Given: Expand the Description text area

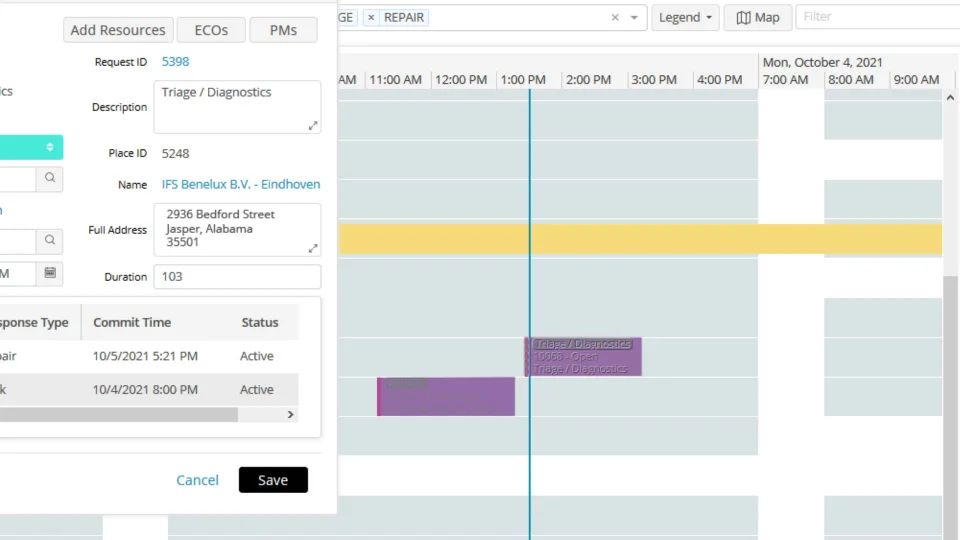Looking at the screenshot, I should pyautogui.click(x=313, y=125).
